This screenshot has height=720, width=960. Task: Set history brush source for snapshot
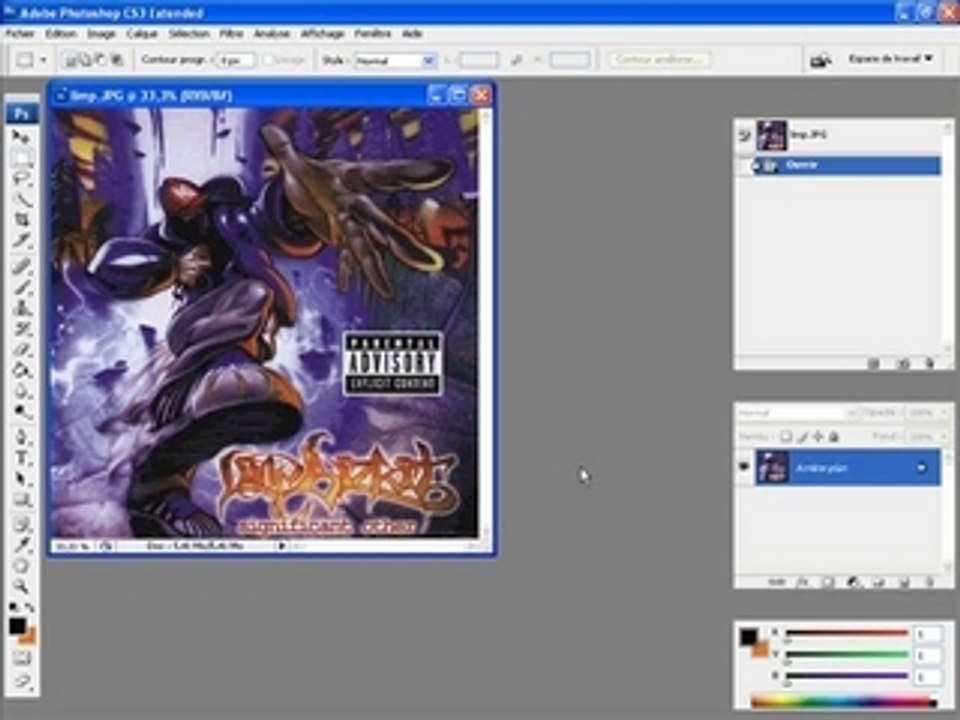tap(744, 135)
